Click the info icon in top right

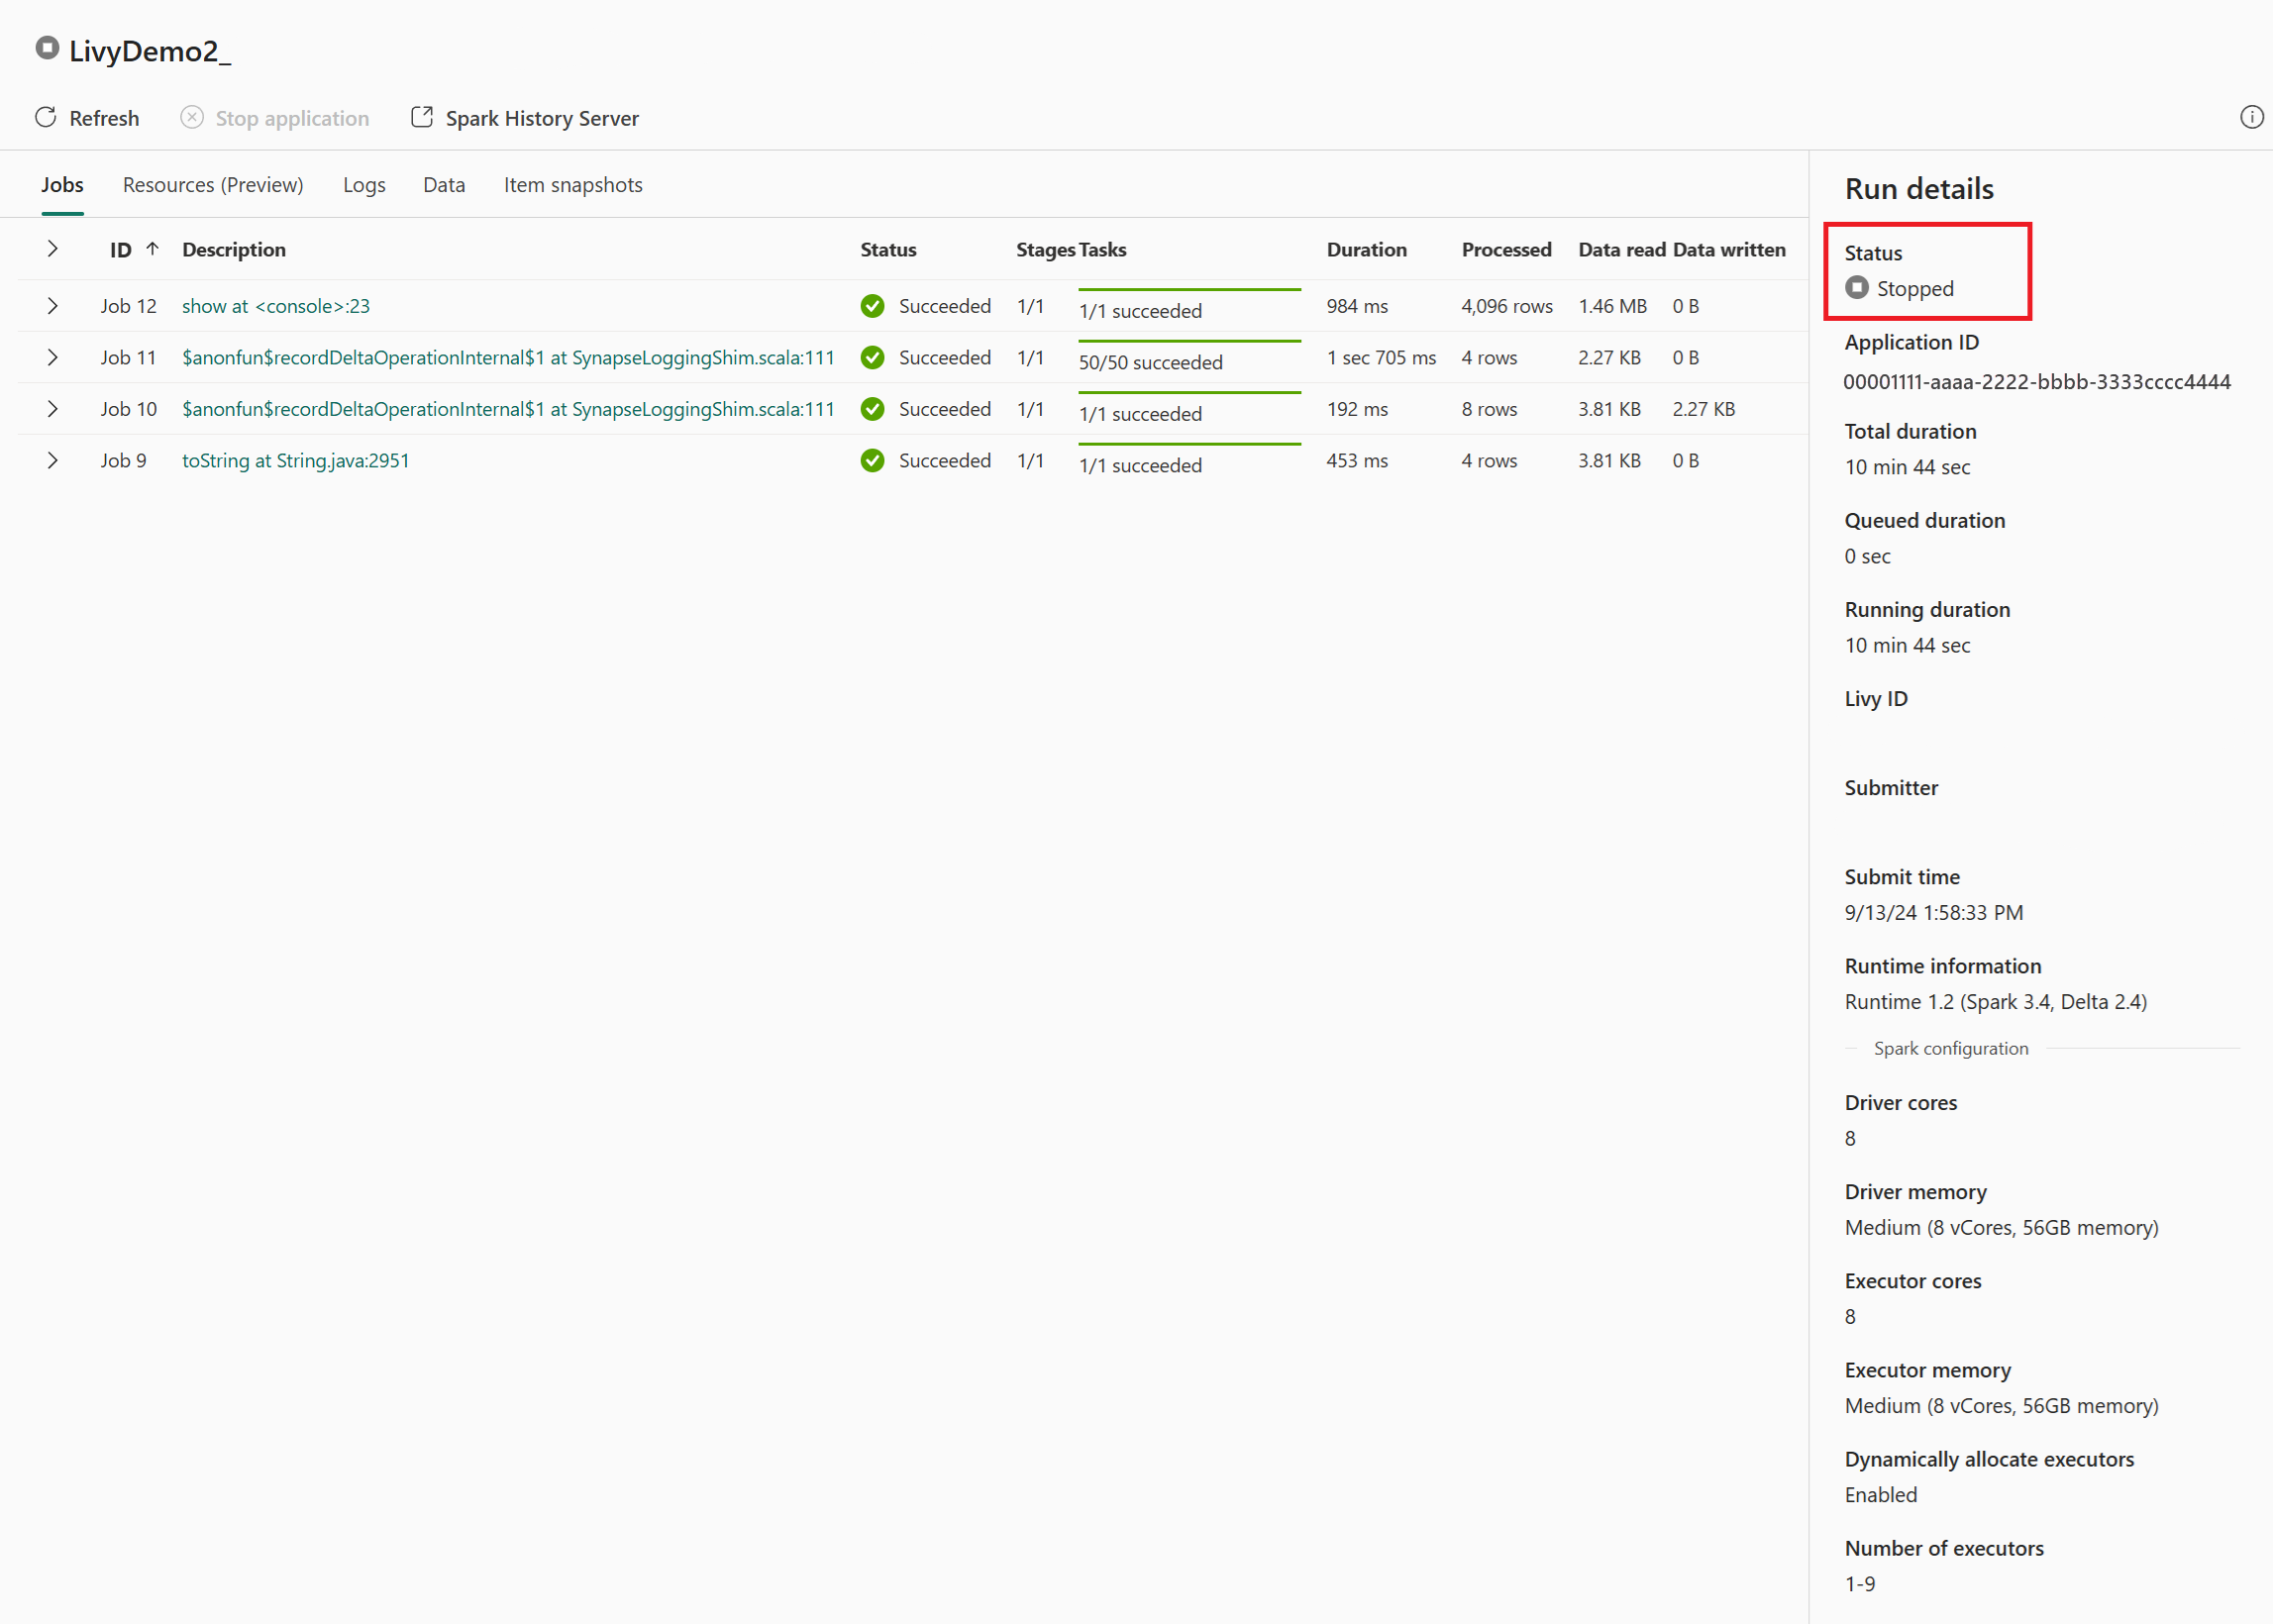pos(2252,116)
